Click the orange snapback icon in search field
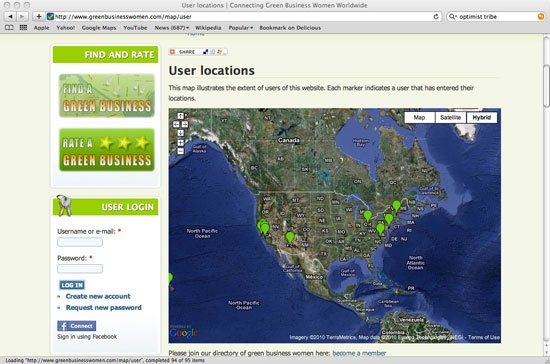The height and width of the screenshot is (364, 550). (541, 16)
